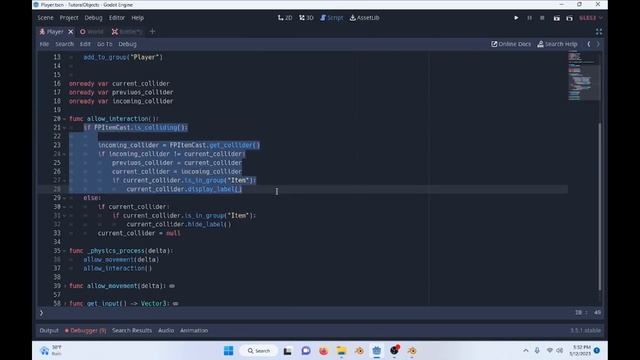640x360 pixels.
Task: Fold the if block at line 24
Action: click(x=64, y=154)
